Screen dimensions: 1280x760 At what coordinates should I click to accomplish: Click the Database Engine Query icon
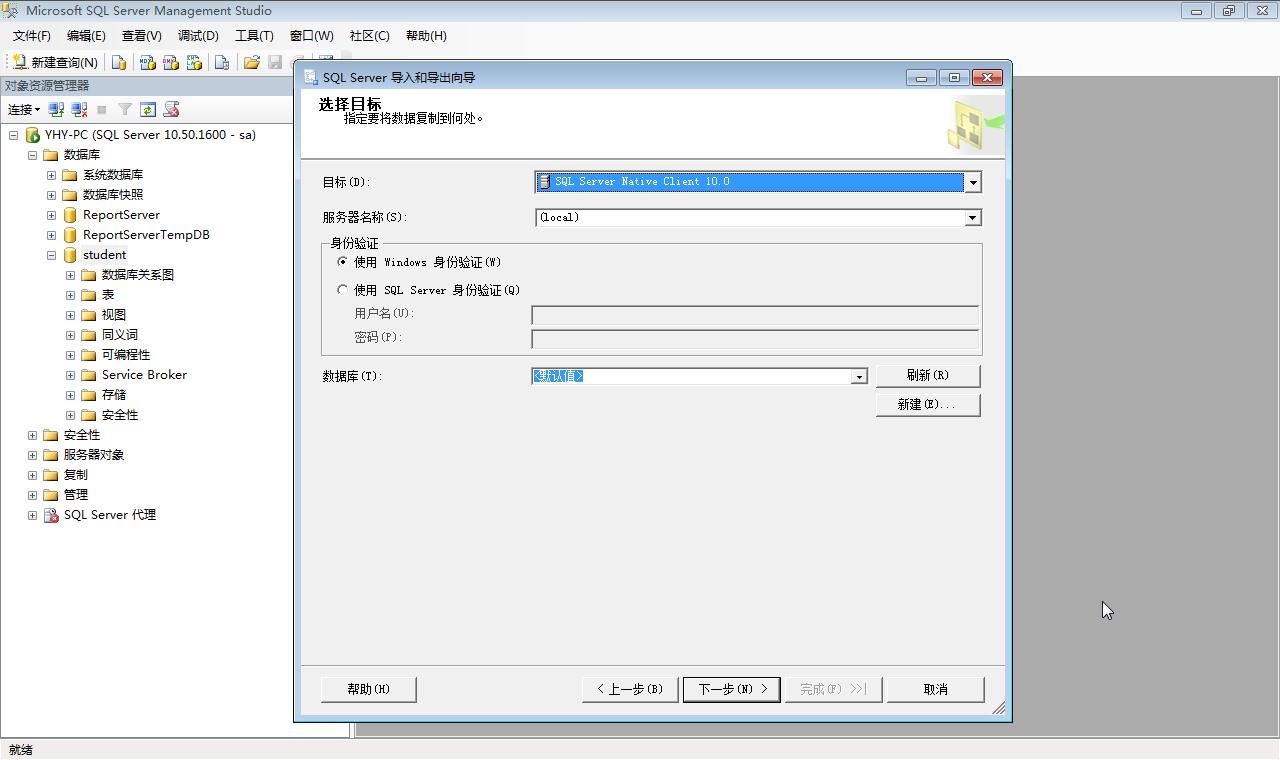[x=119, y=62]
